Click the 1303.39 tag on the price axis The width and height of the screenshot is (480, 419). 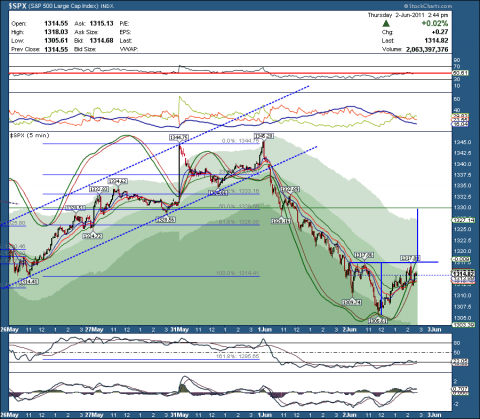[462, 325]
